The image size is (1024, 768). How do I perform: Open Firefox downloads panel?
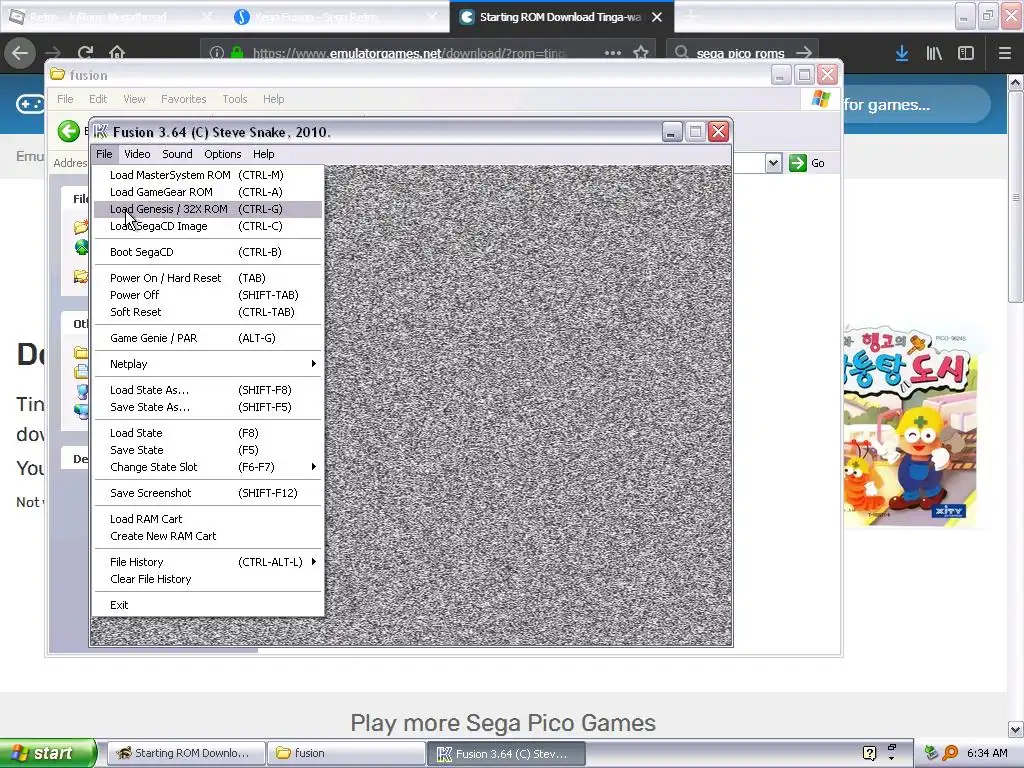click(x=902, y=54)
